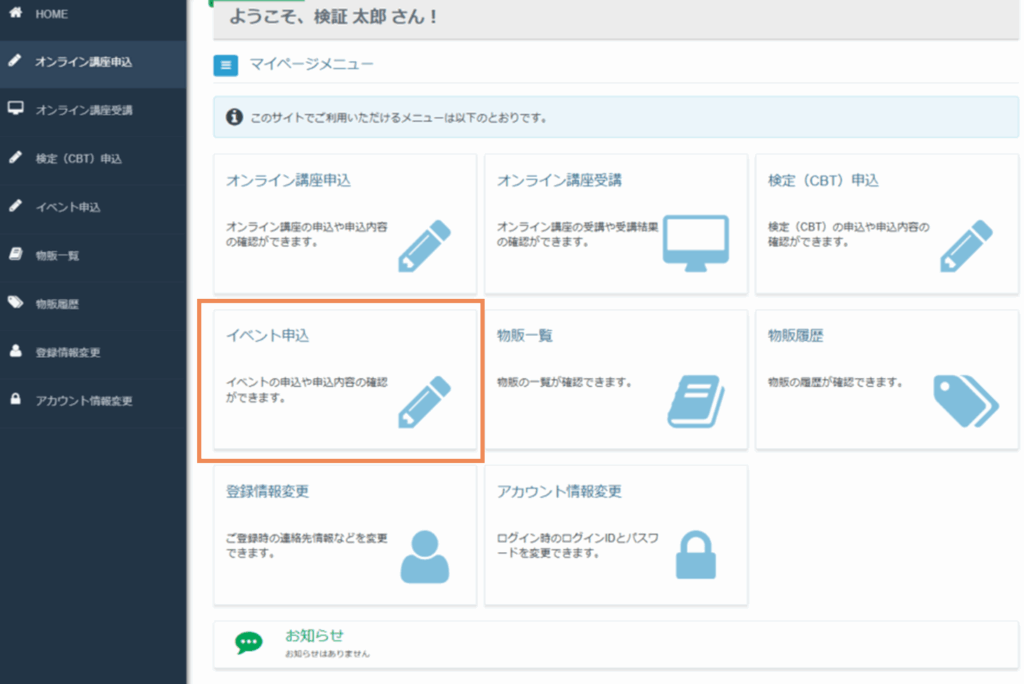Click the padlock icon on アカウント情報変更 card
The width and height of the screenshot is (1024, 684).
tap(696, 556)
